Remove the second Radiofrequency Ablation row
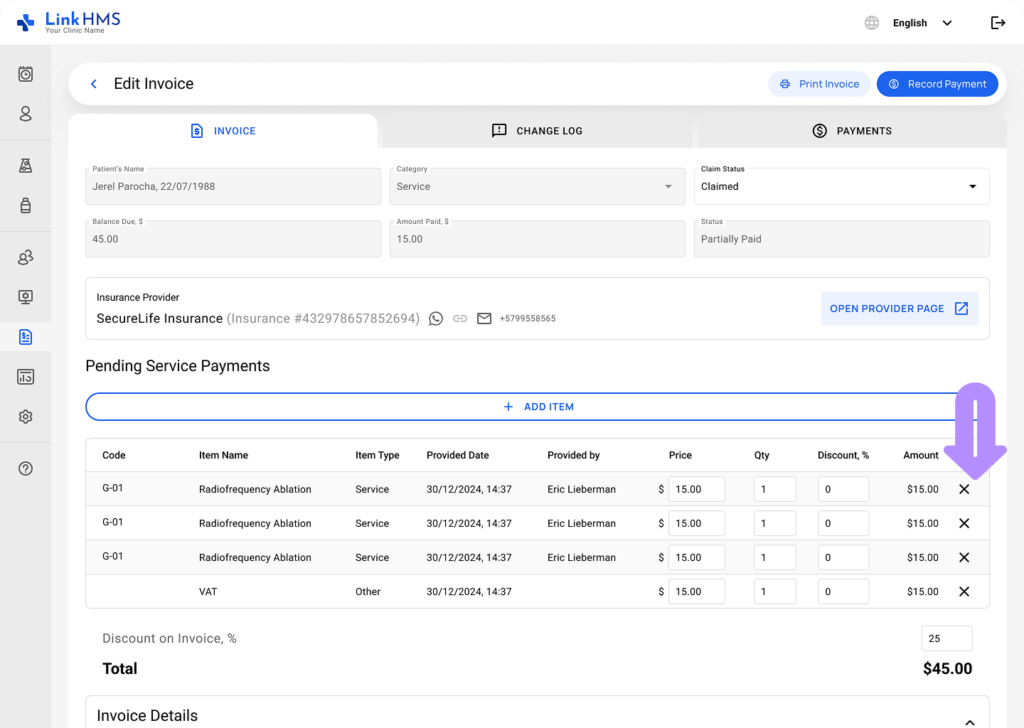The width and height of the screenshot is (1024, 728). pyautogui.click(x=964, y=523)
